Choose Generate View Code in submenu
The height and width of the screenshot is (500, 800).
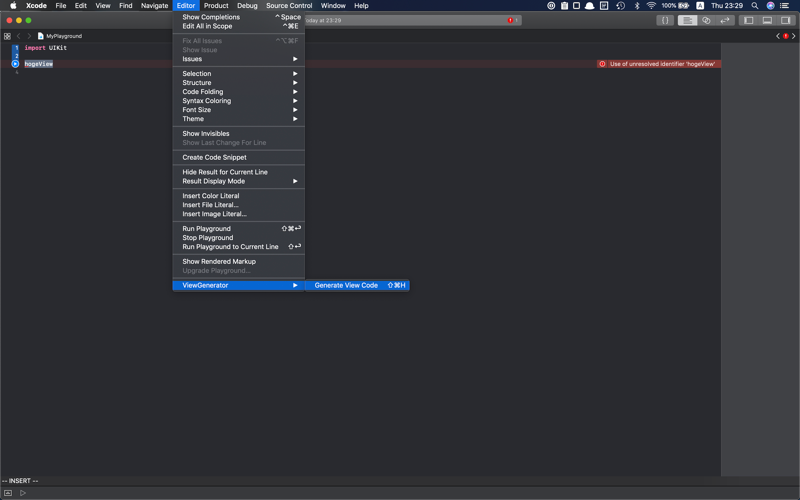(357, 285)
